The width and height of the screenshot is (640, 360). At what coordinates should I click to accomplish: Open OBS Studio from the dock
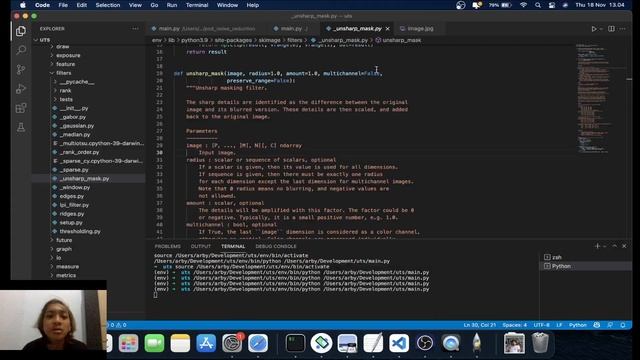pos(425,343)
